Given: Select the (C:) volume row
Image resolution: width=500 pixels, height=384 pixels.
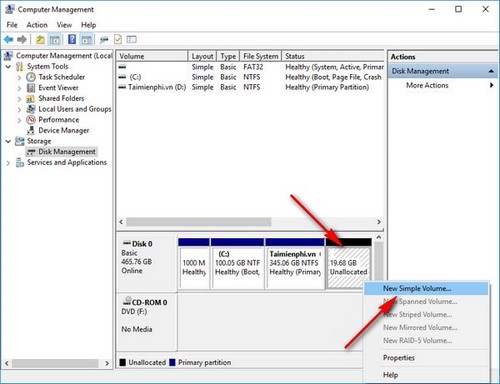Looking at the screenshot, I should 250,77.
